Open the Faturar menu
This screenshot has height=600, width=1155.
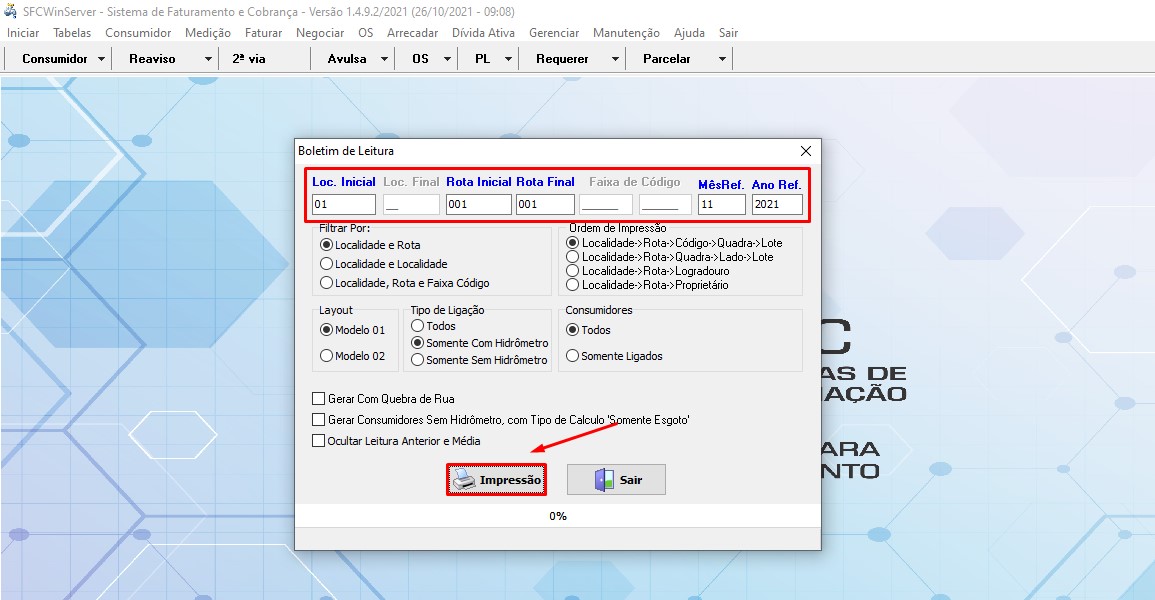click(x=263, y=33)
